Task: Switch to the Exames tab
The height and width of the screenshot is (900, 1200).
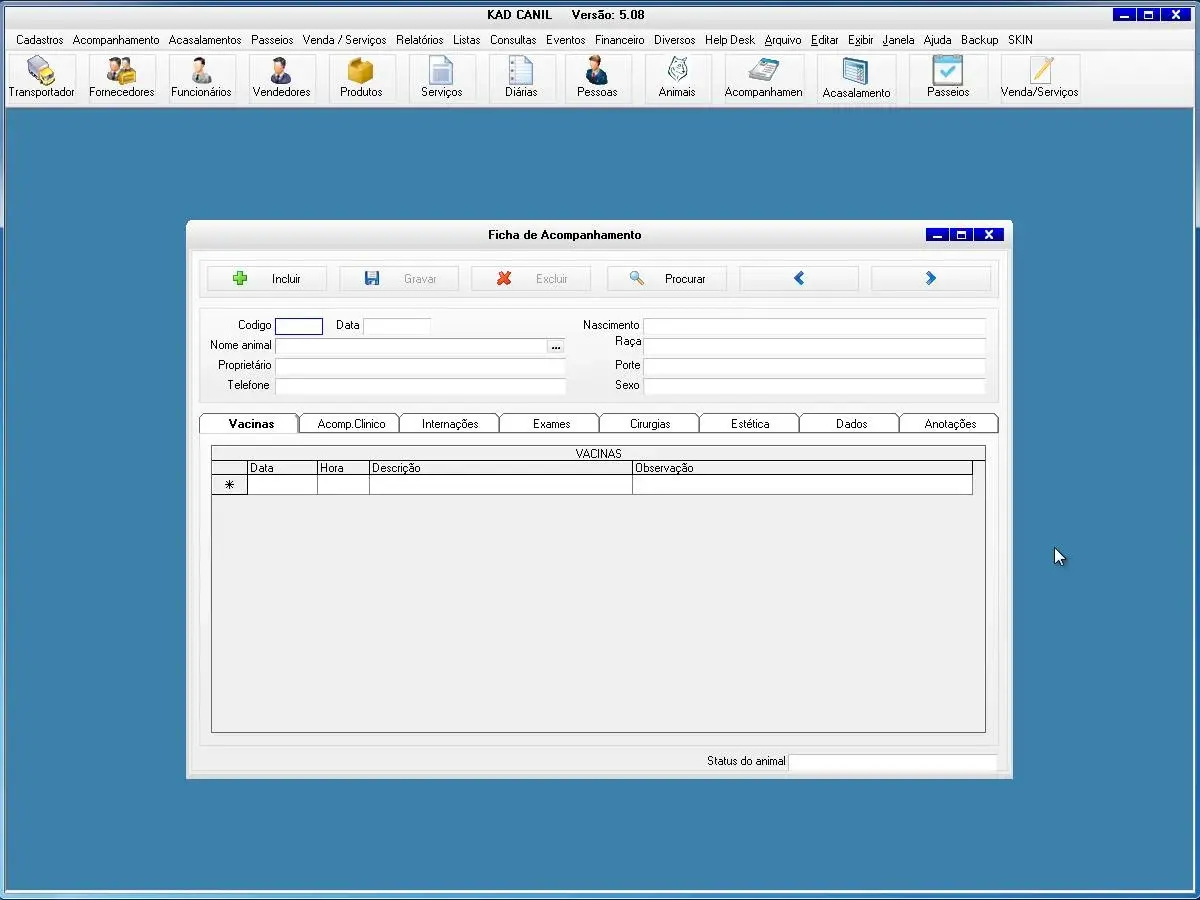Action: click(551, 424)
